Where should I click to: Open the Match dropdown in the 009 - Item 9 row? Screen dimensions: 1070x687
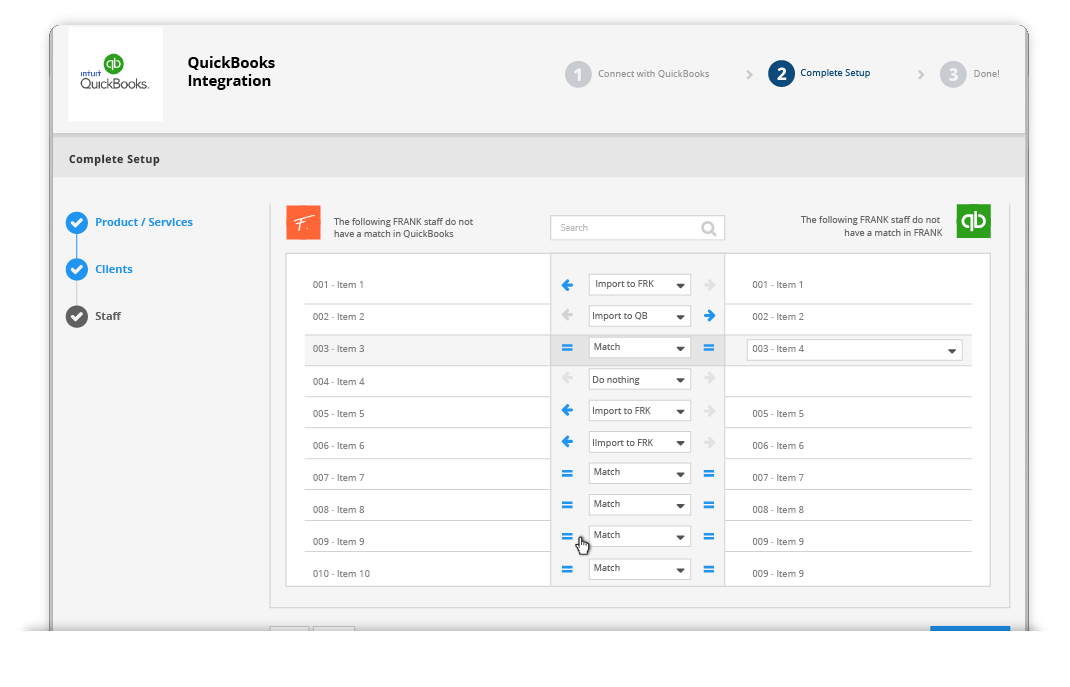tap(639, 536)
